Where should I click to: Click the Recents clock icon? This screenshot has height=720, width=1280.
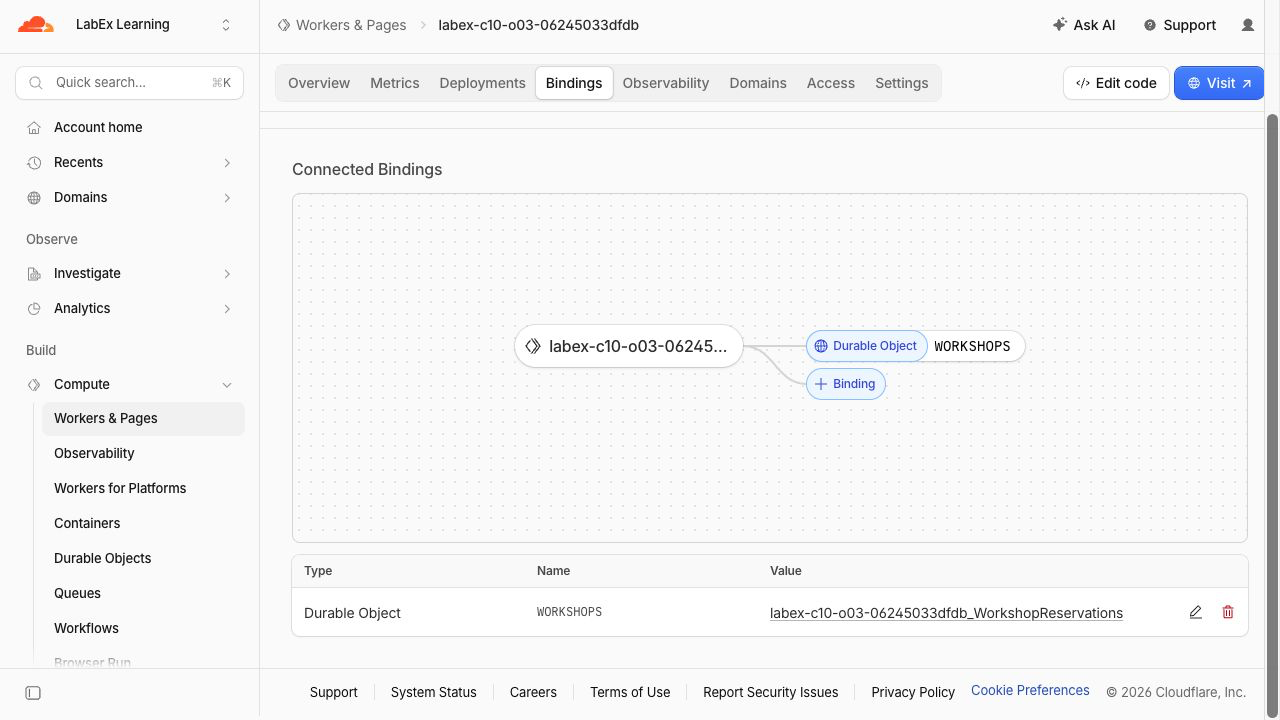34,163
